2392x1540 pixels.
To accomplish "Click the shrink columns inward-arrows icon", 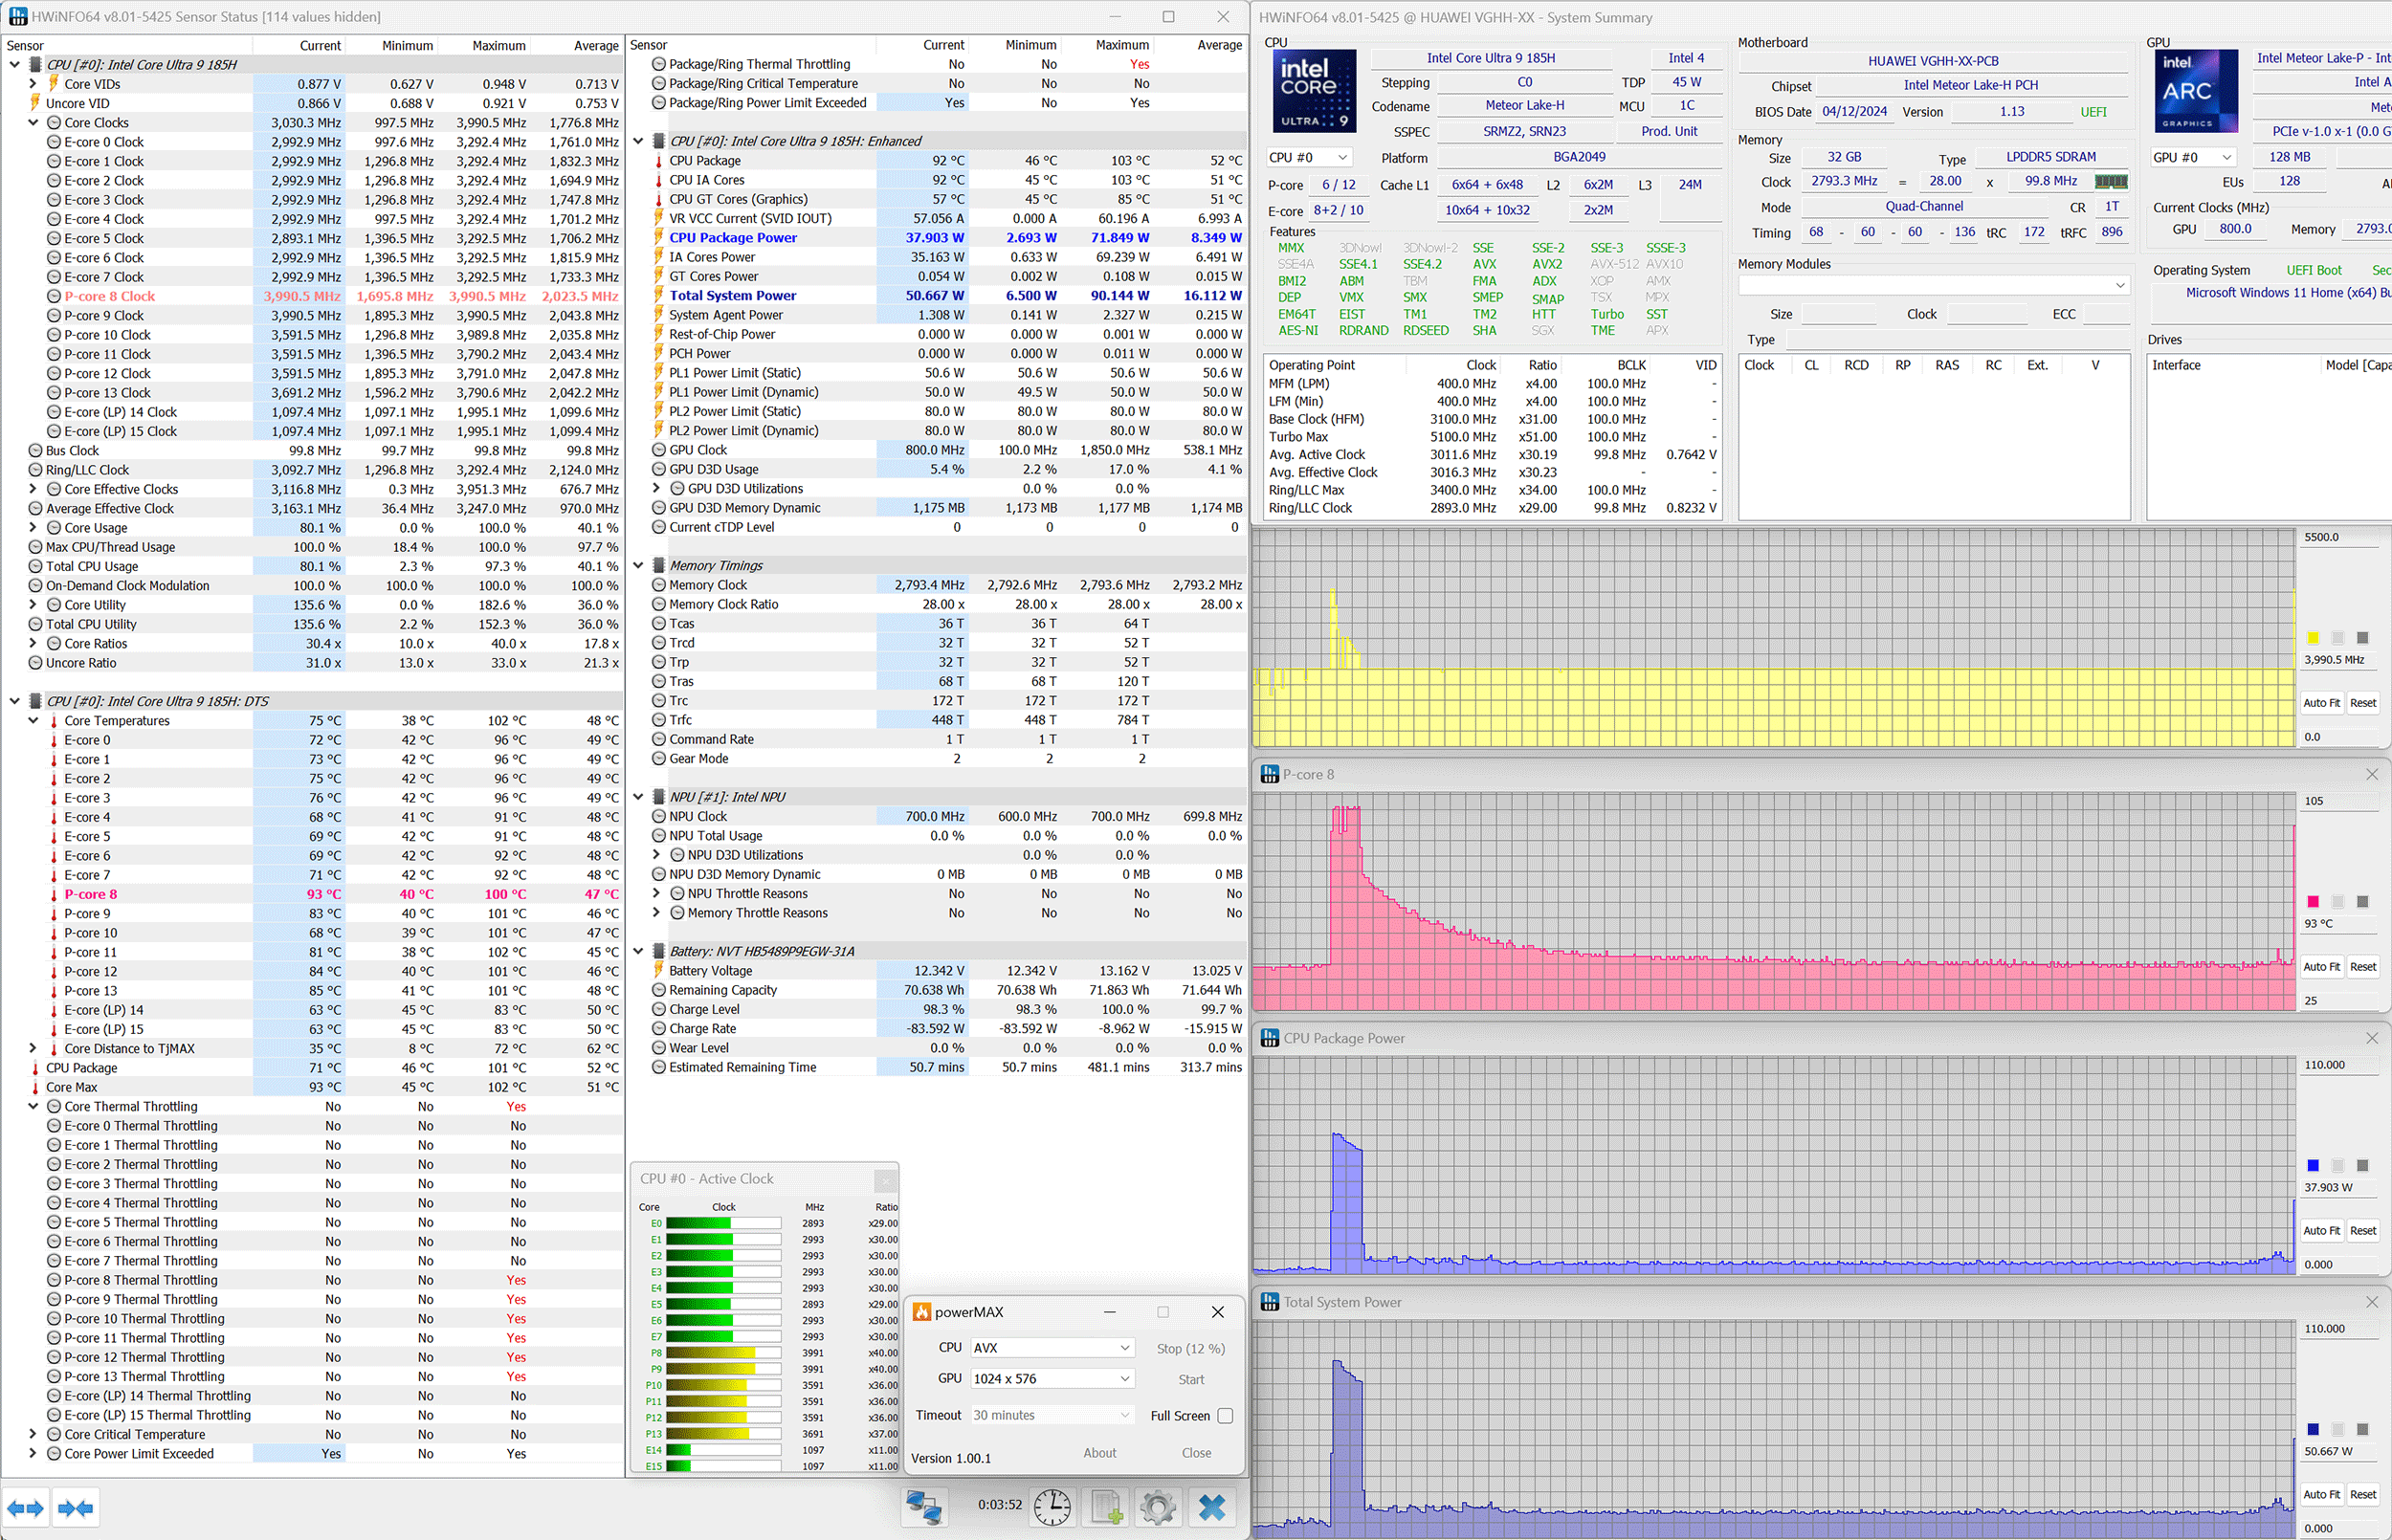I will [76, 1508].
